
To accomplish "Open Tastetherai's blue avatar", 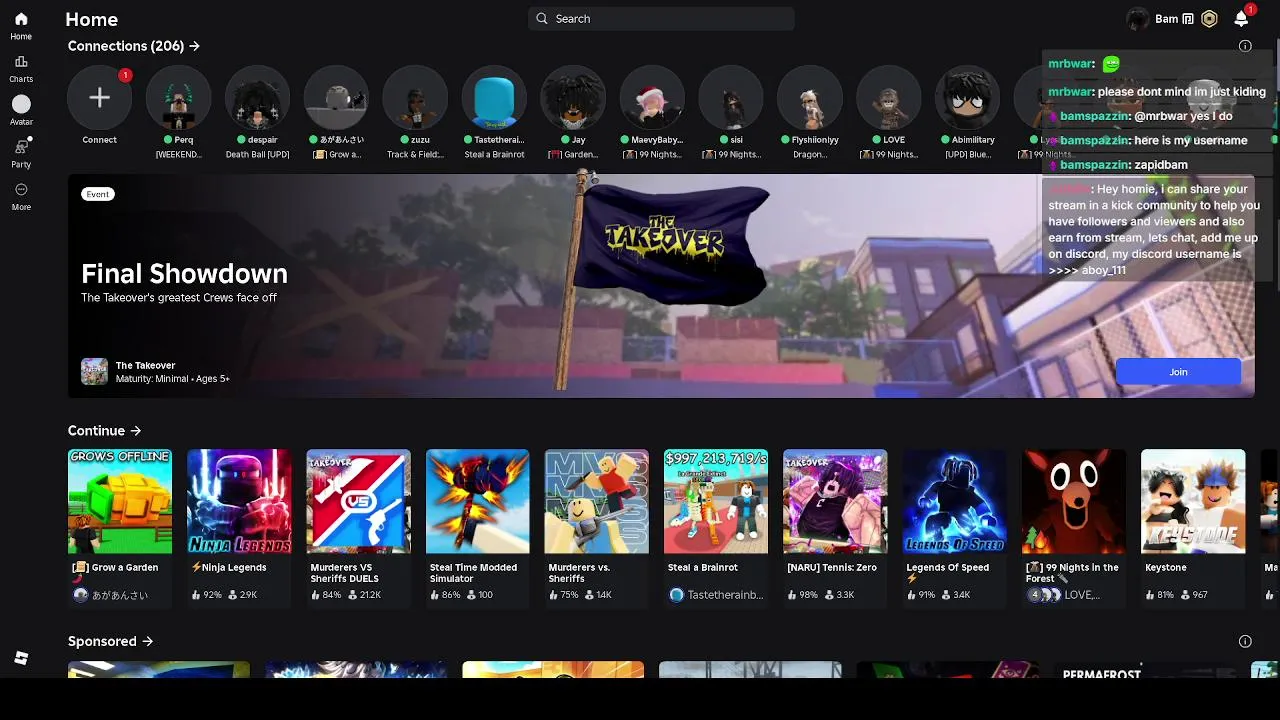I will [494, 97].
